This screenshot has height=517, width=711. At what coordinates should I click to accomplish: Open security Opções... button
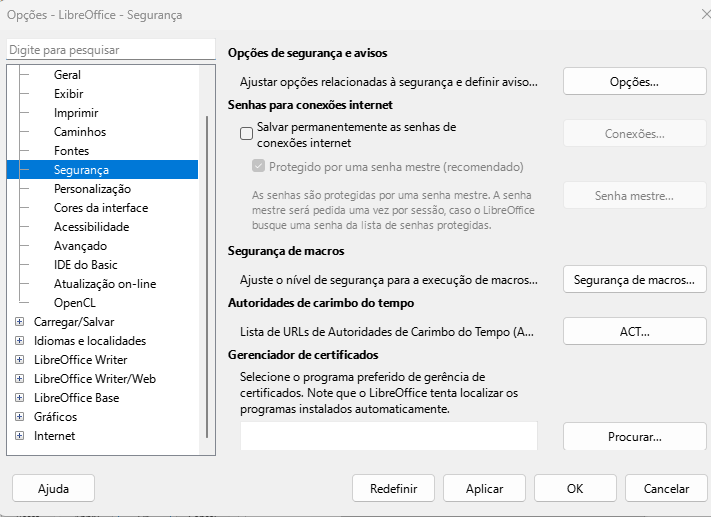click(x=634, y=82)
